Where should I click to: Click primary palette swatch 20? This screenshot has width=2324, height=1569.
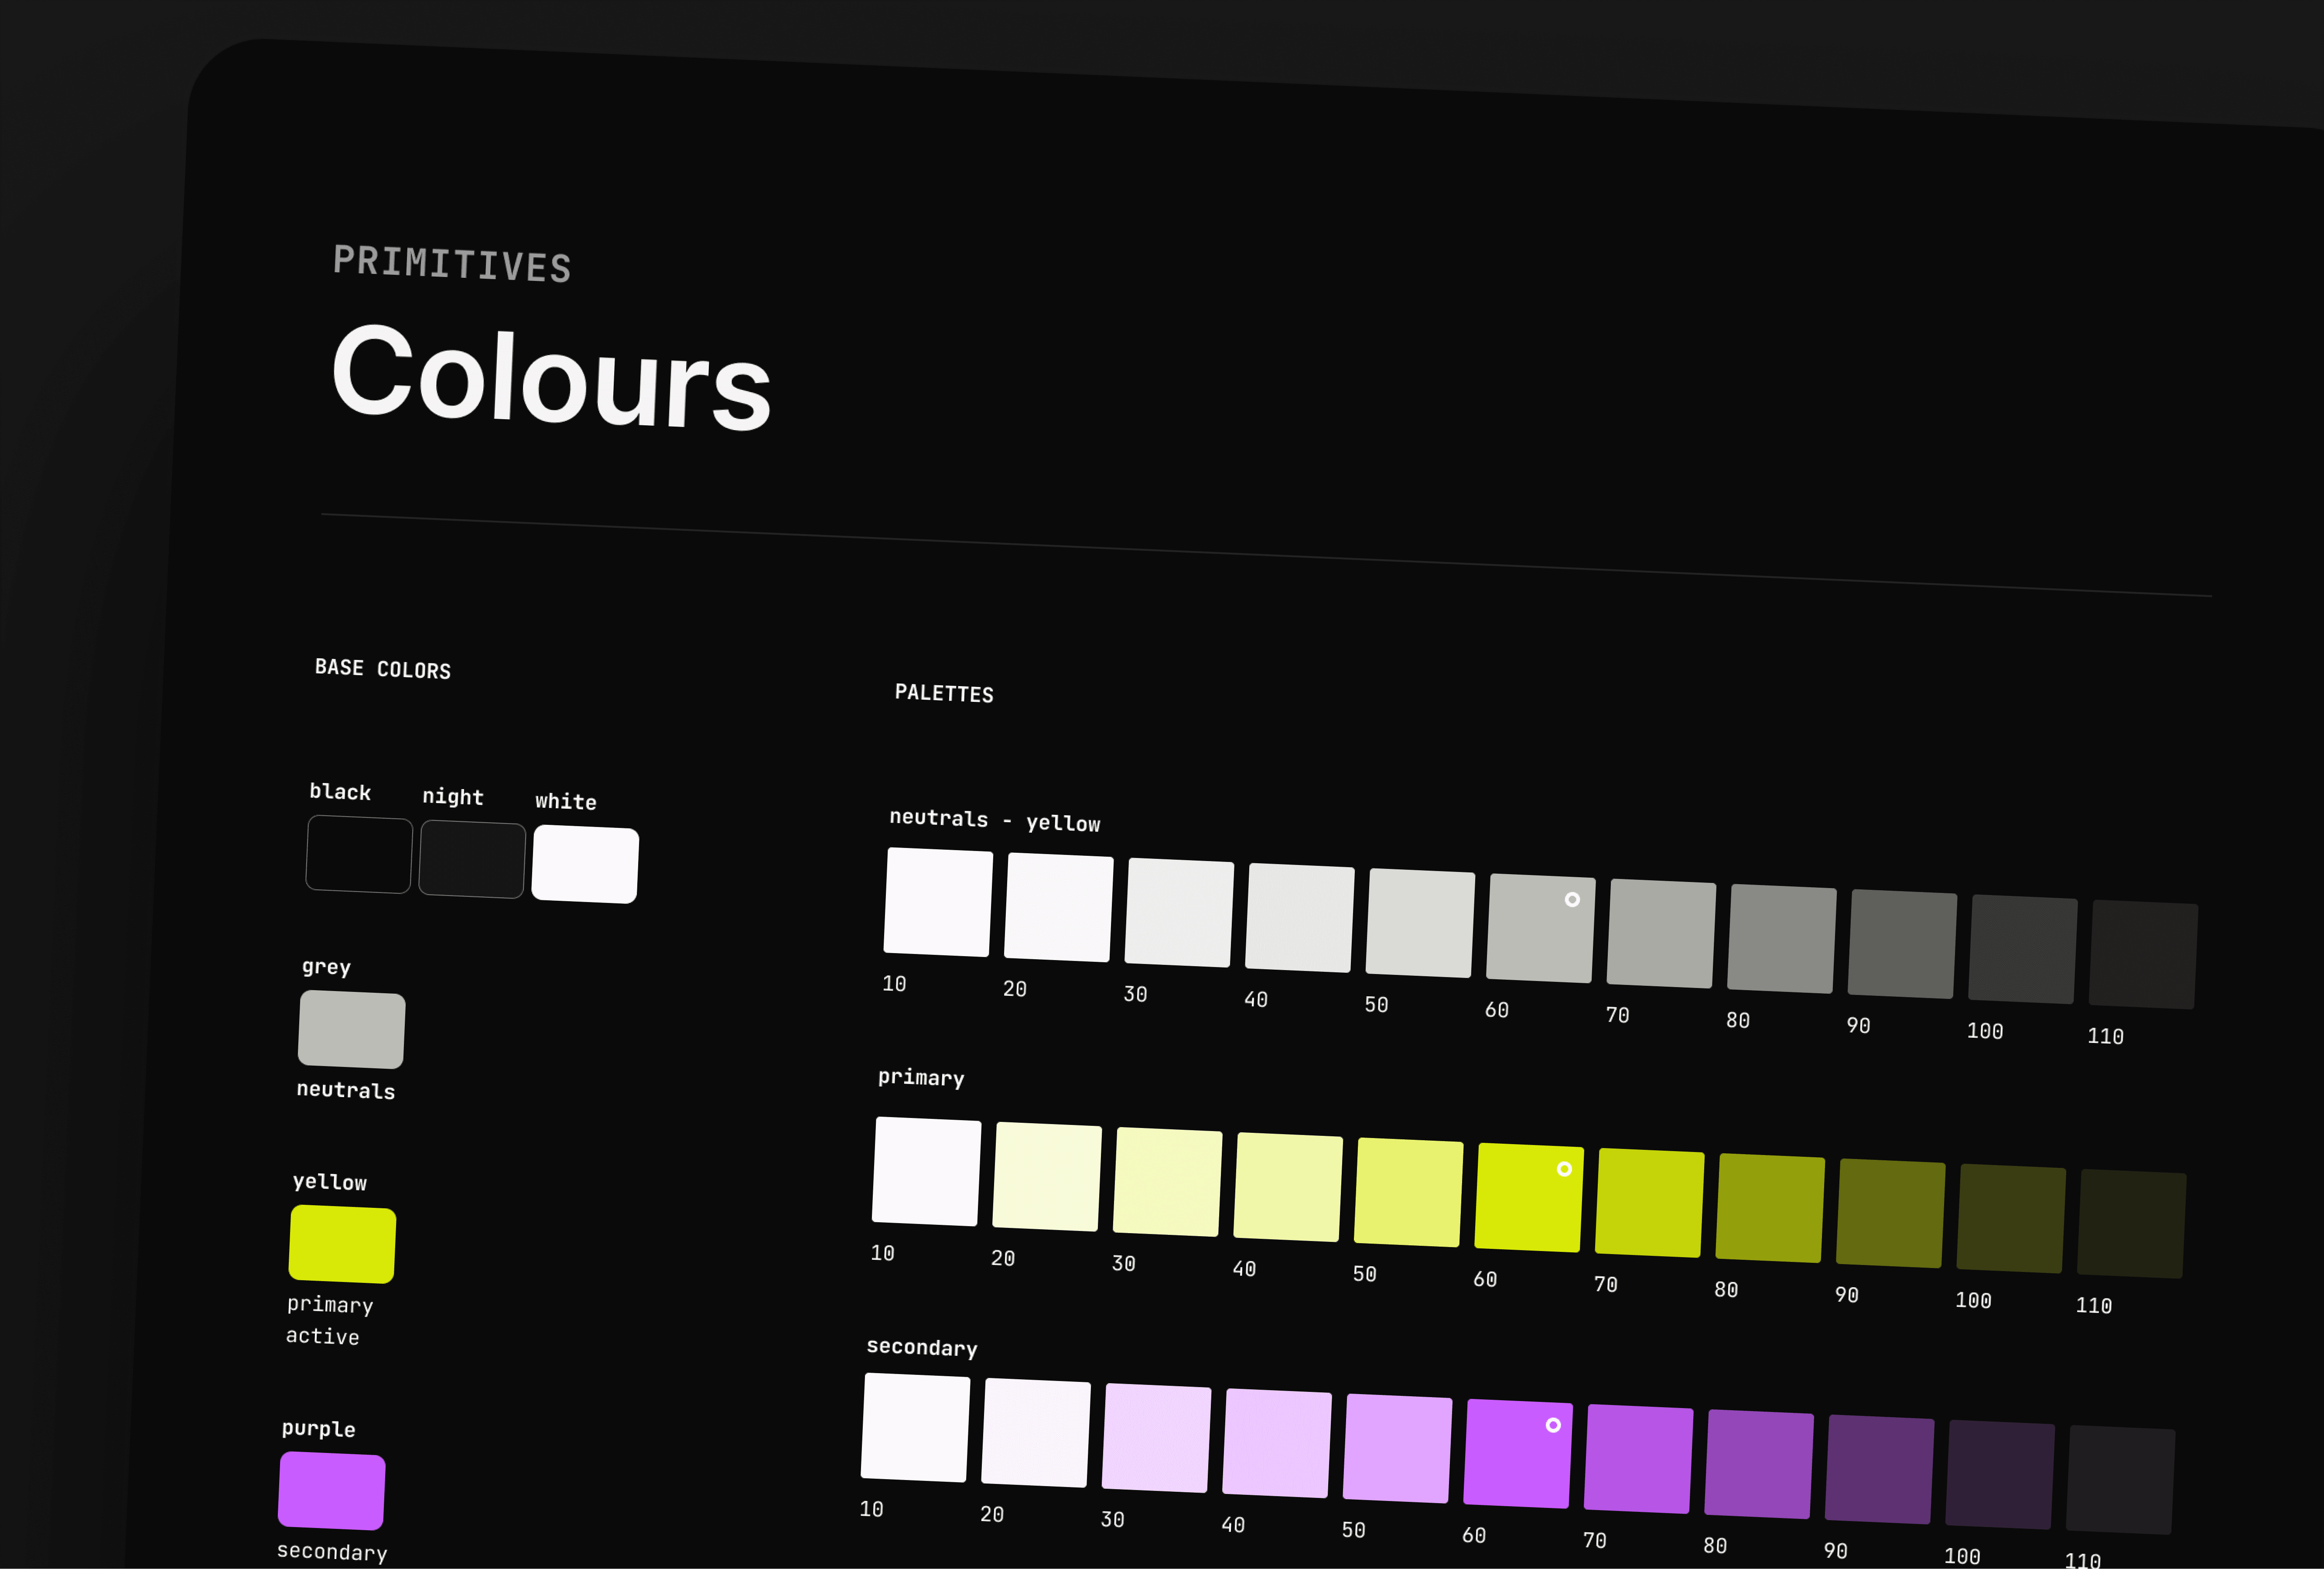click(x=1046, y=1176)
